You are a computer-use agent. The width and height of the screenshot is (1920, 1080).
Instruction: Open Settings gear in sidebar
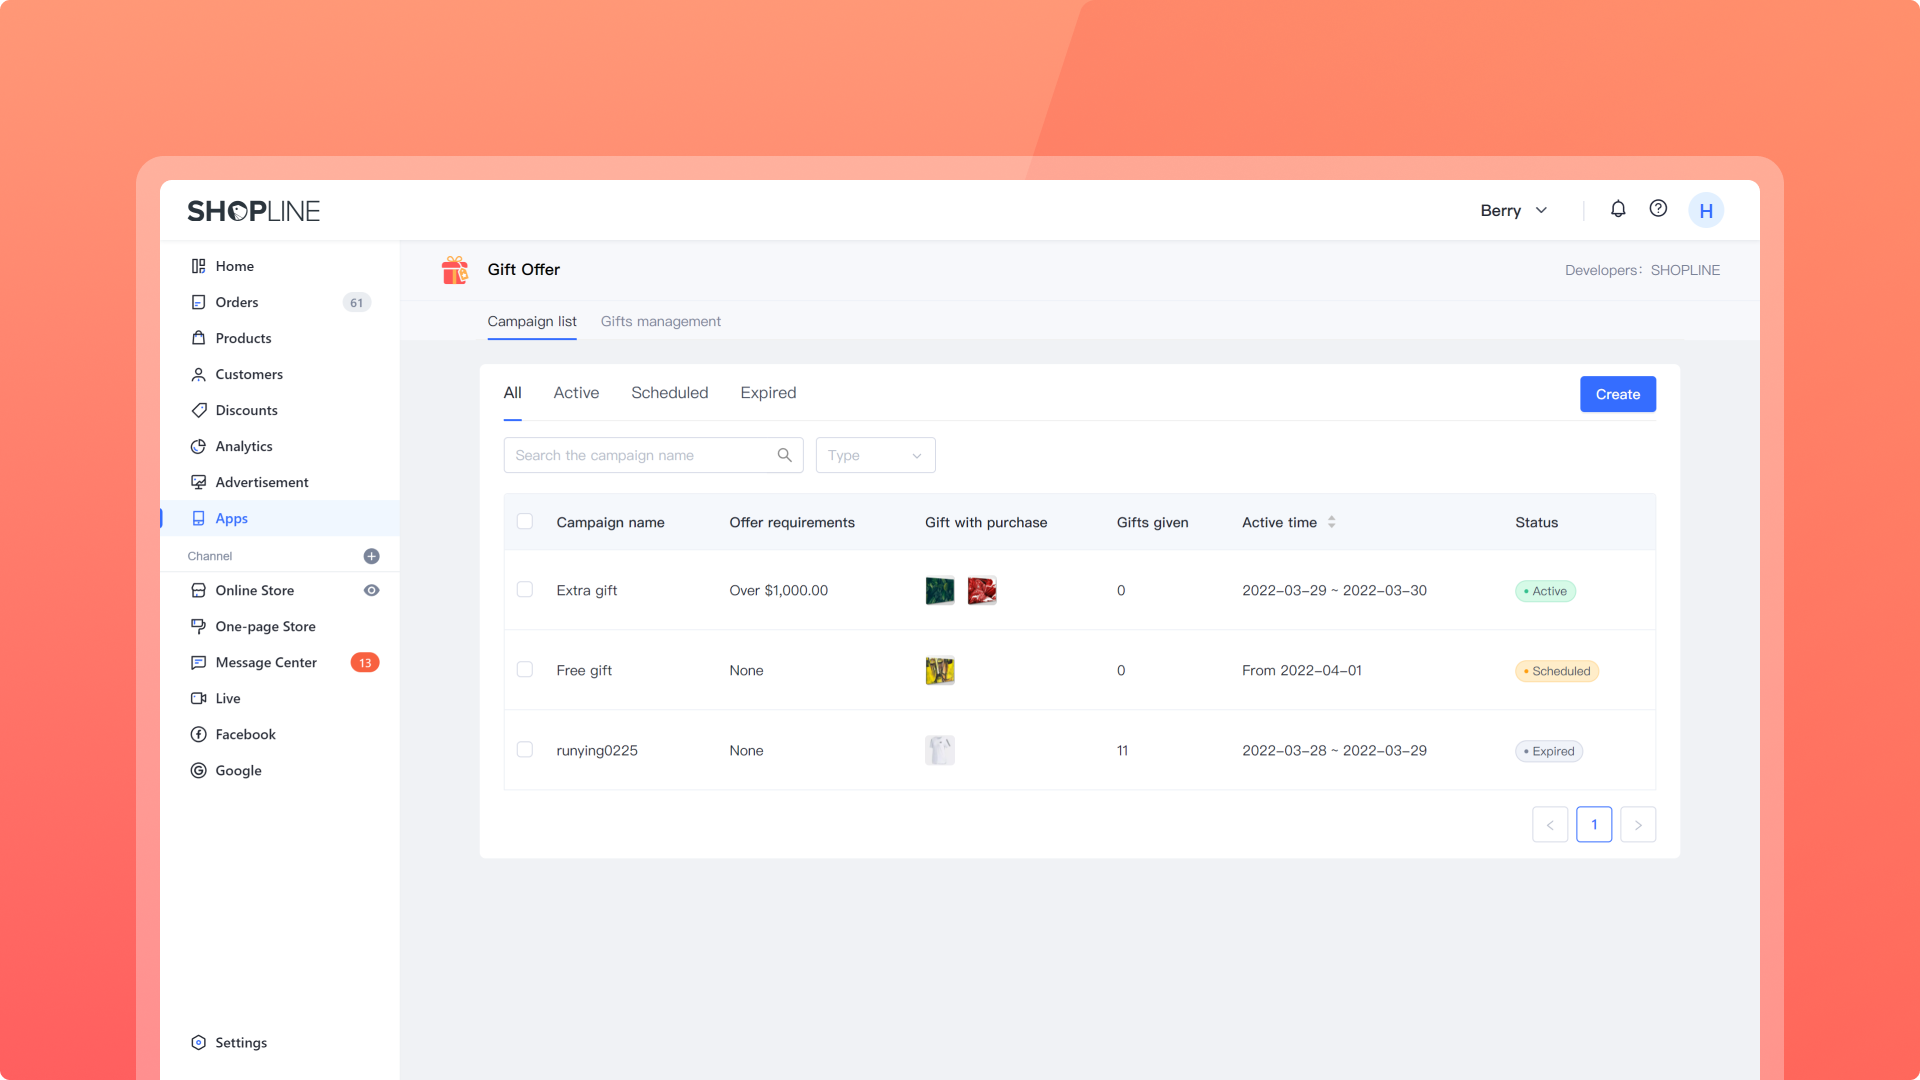click(x=198, y=1042)
